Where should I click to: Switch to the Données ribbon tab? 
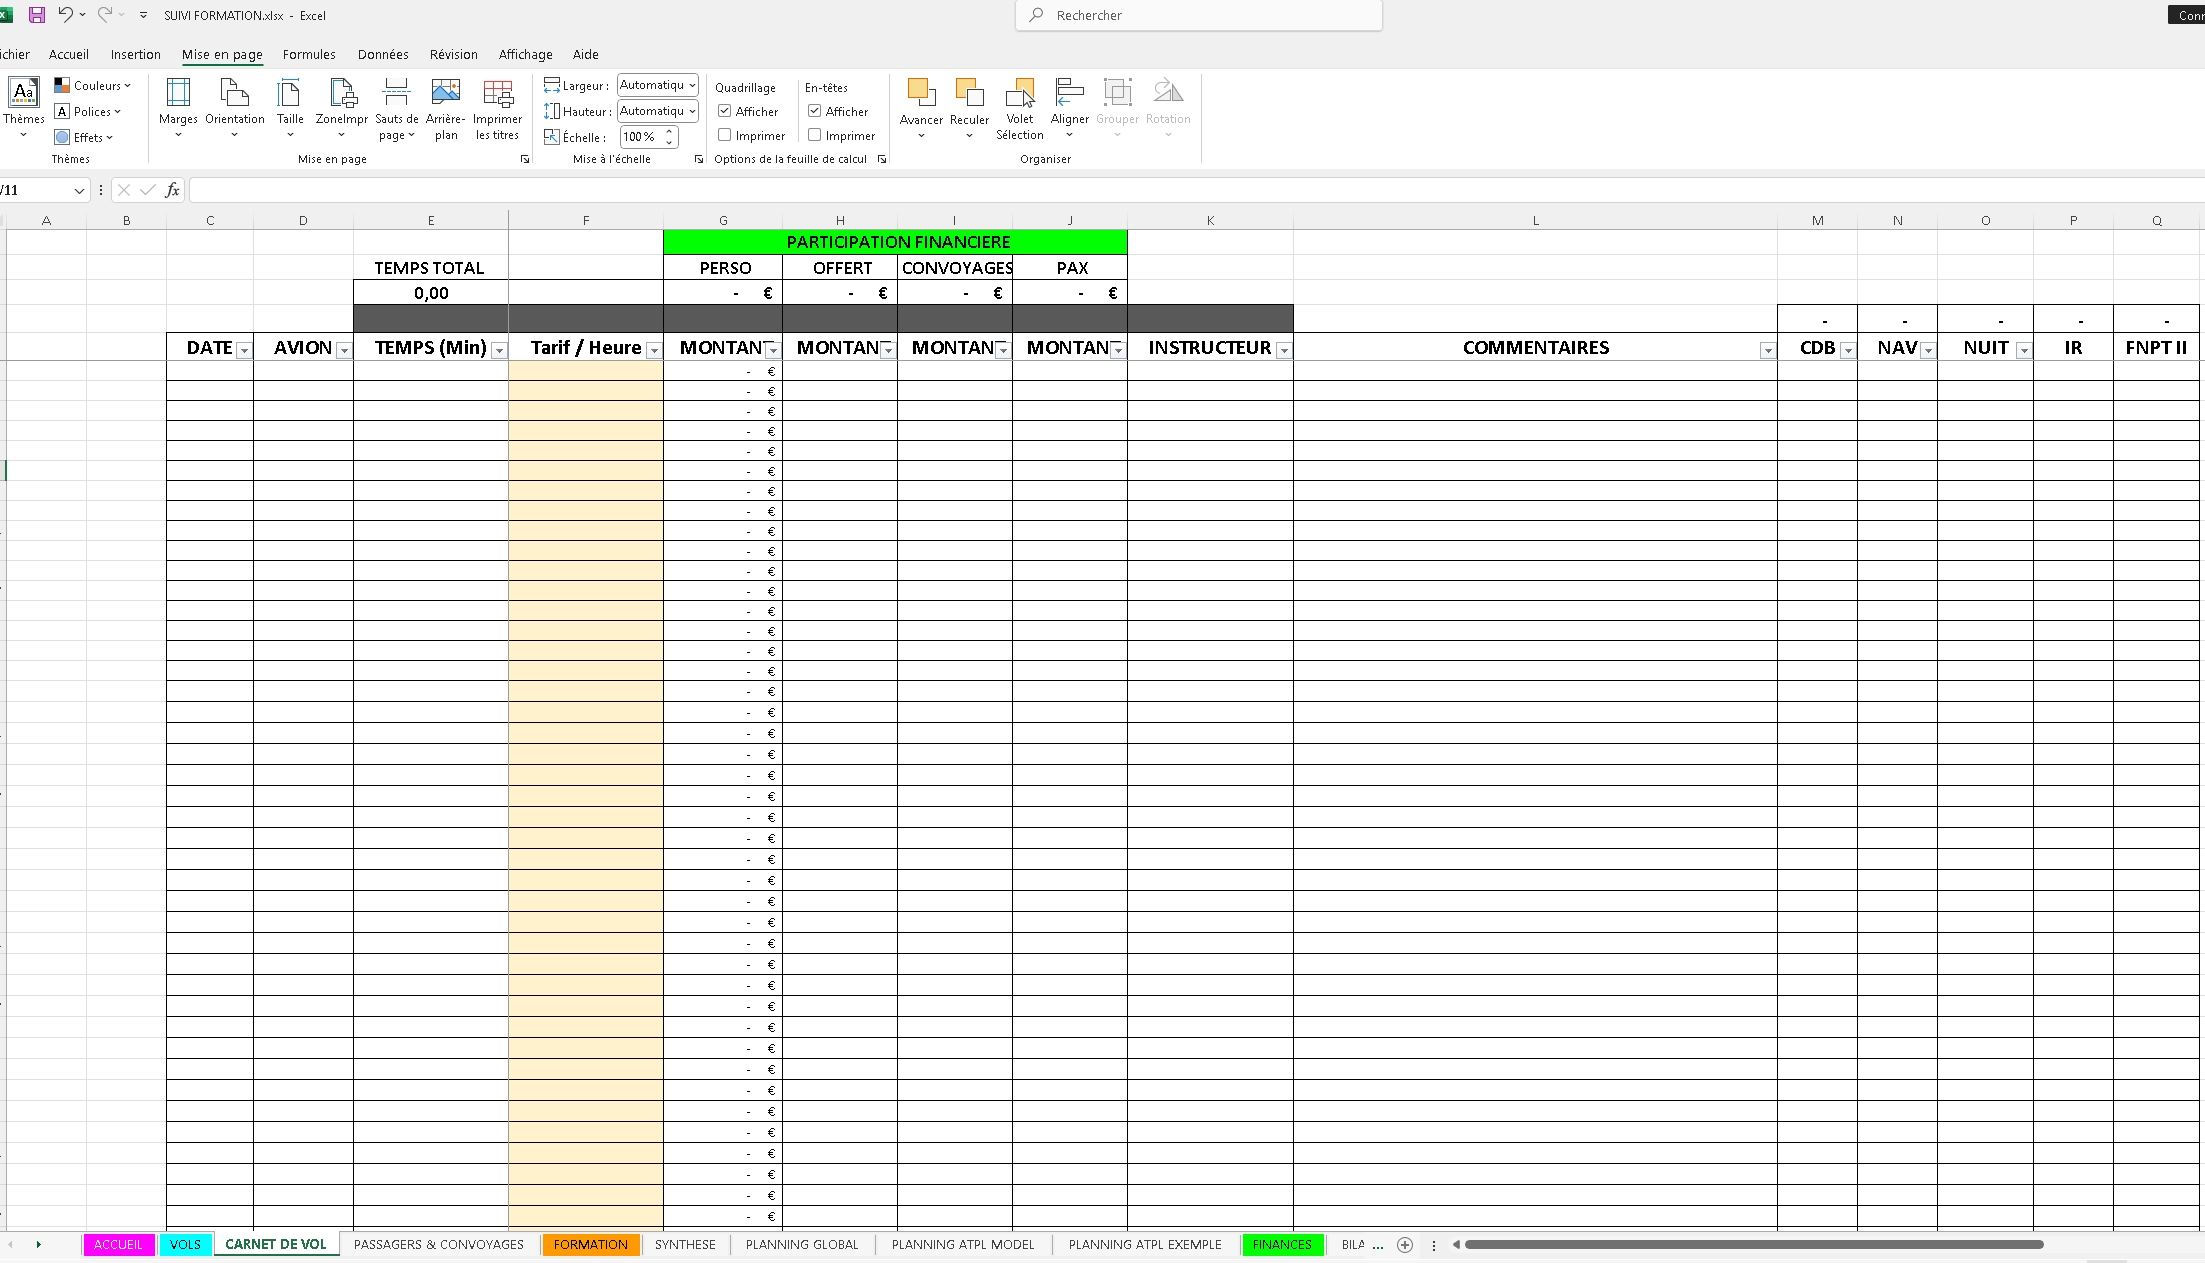click(383, 55)
